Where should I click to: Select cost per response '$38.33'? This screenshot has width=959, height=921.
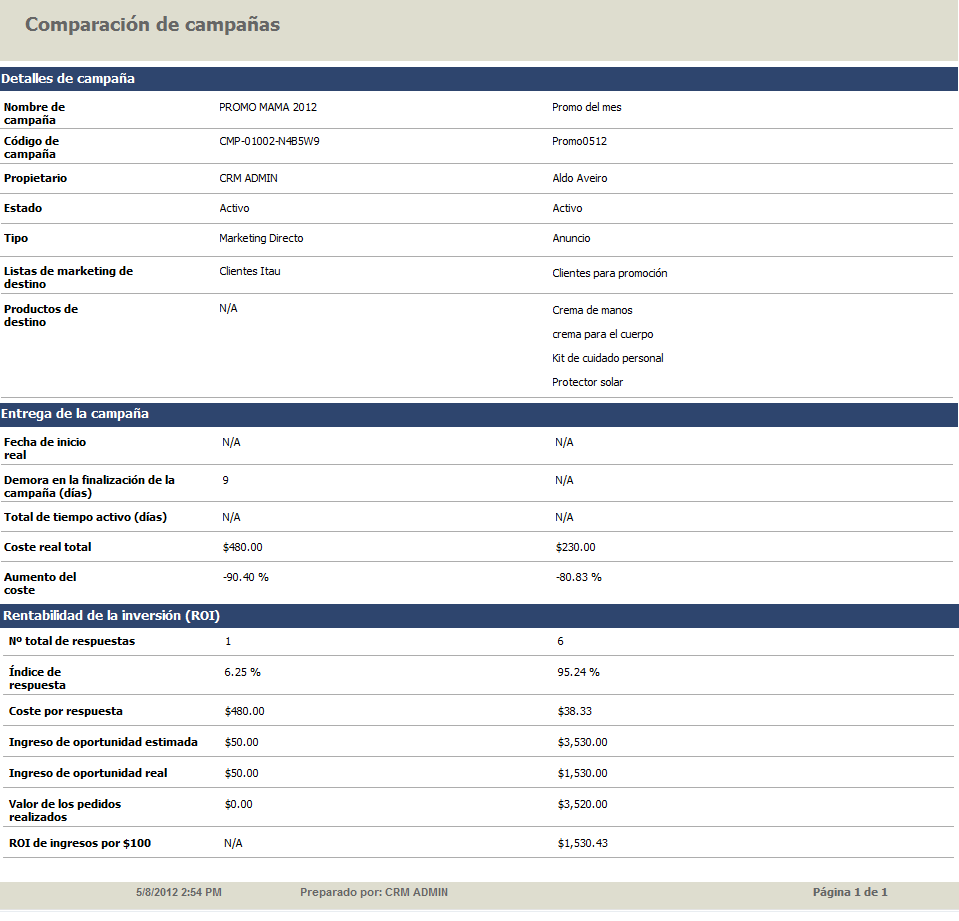tap(575, 711)
